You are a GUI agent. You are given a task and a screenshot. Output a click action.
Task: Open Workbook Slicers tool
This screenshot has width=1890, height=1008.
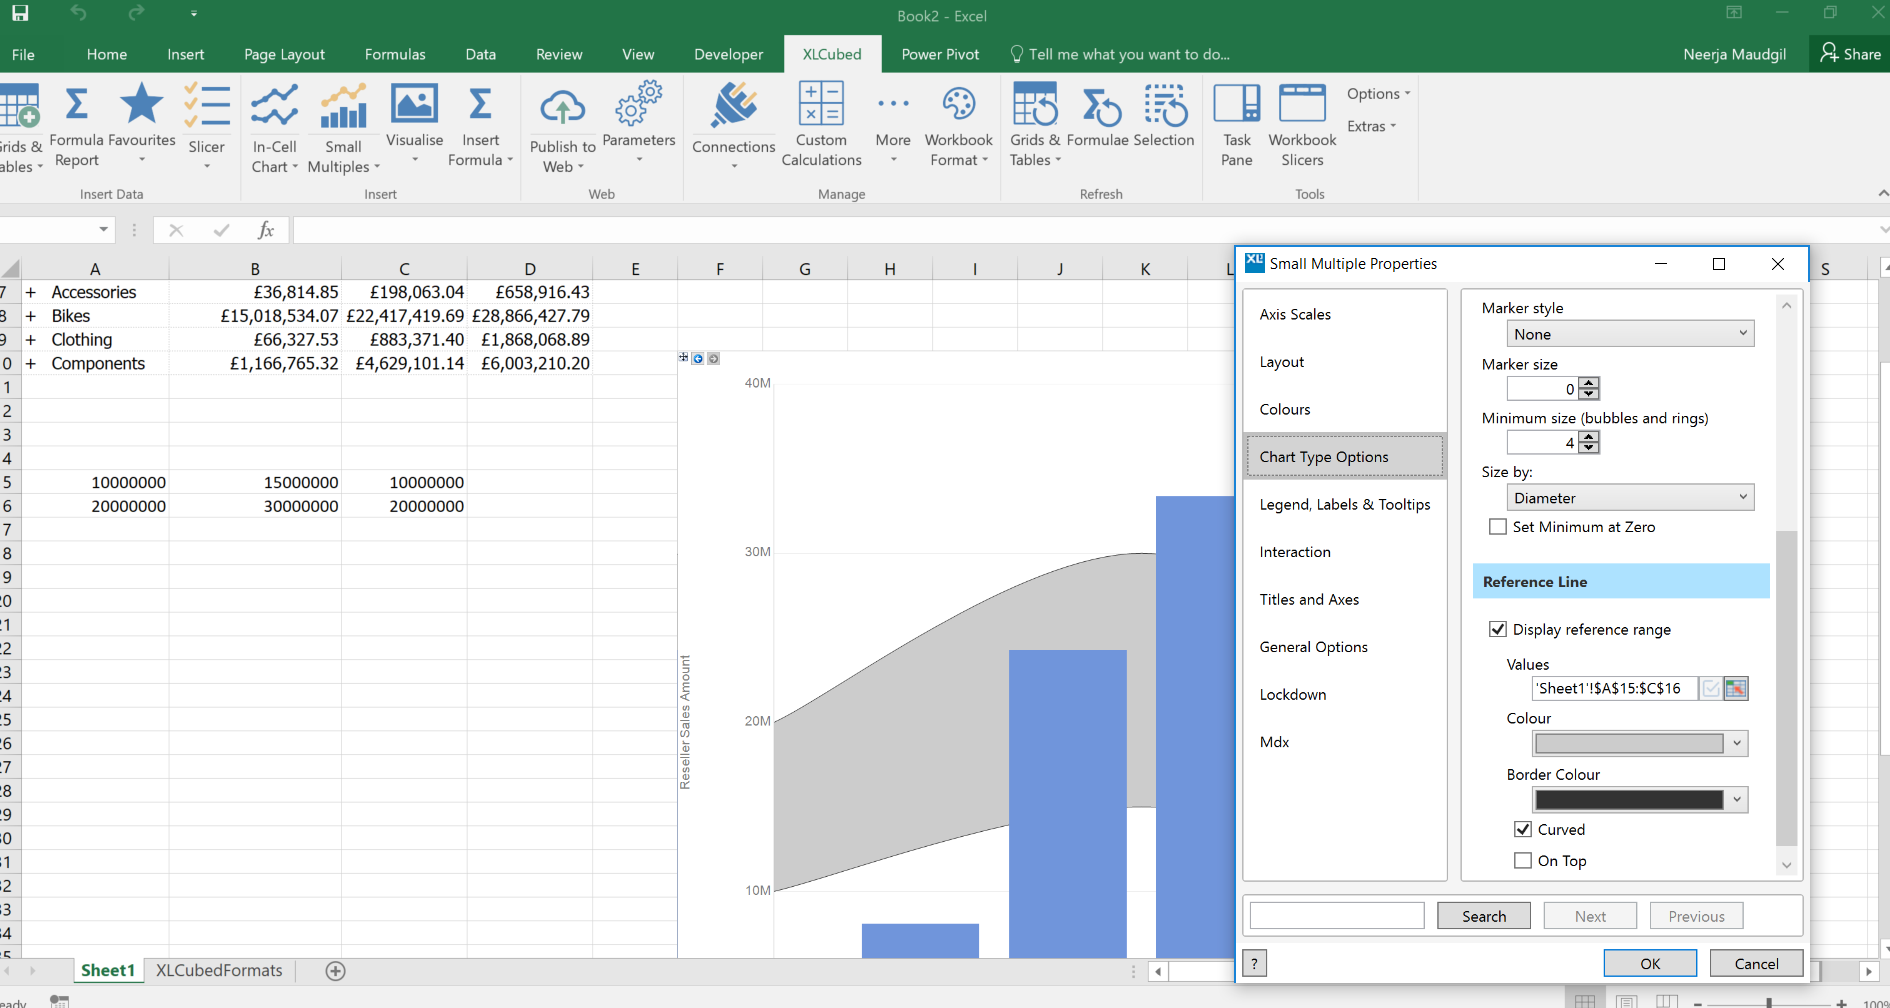pos(1302,124)
